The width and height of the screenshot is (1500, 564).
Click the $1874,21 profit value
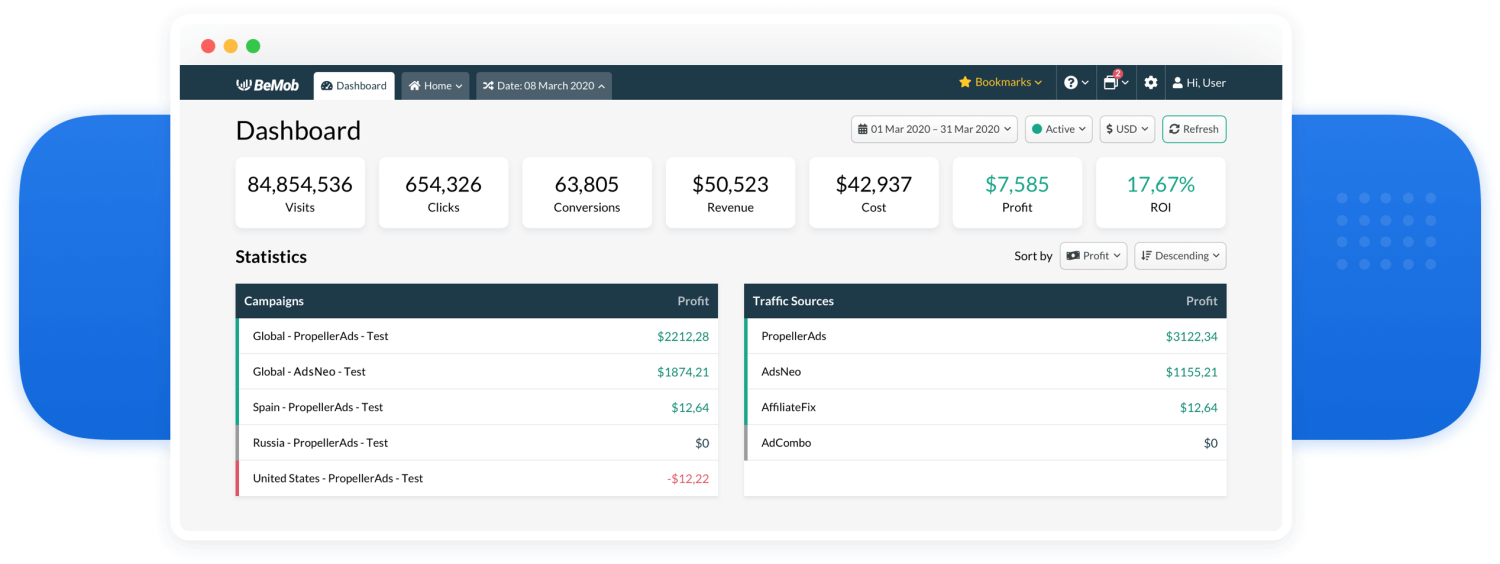(683, 372)
